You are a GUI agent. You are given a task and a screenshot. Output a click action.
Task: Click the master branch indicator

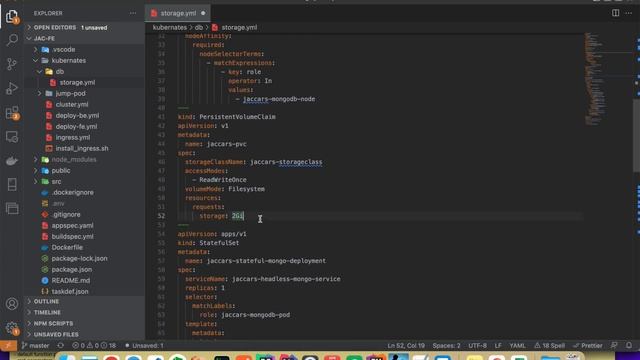click(36, 346)
